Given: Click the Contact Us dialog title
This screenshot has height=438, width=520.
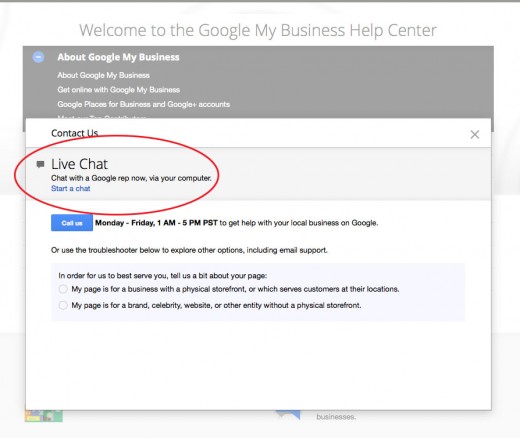Looking at the screenshot, I should click(x=75, y=133).
